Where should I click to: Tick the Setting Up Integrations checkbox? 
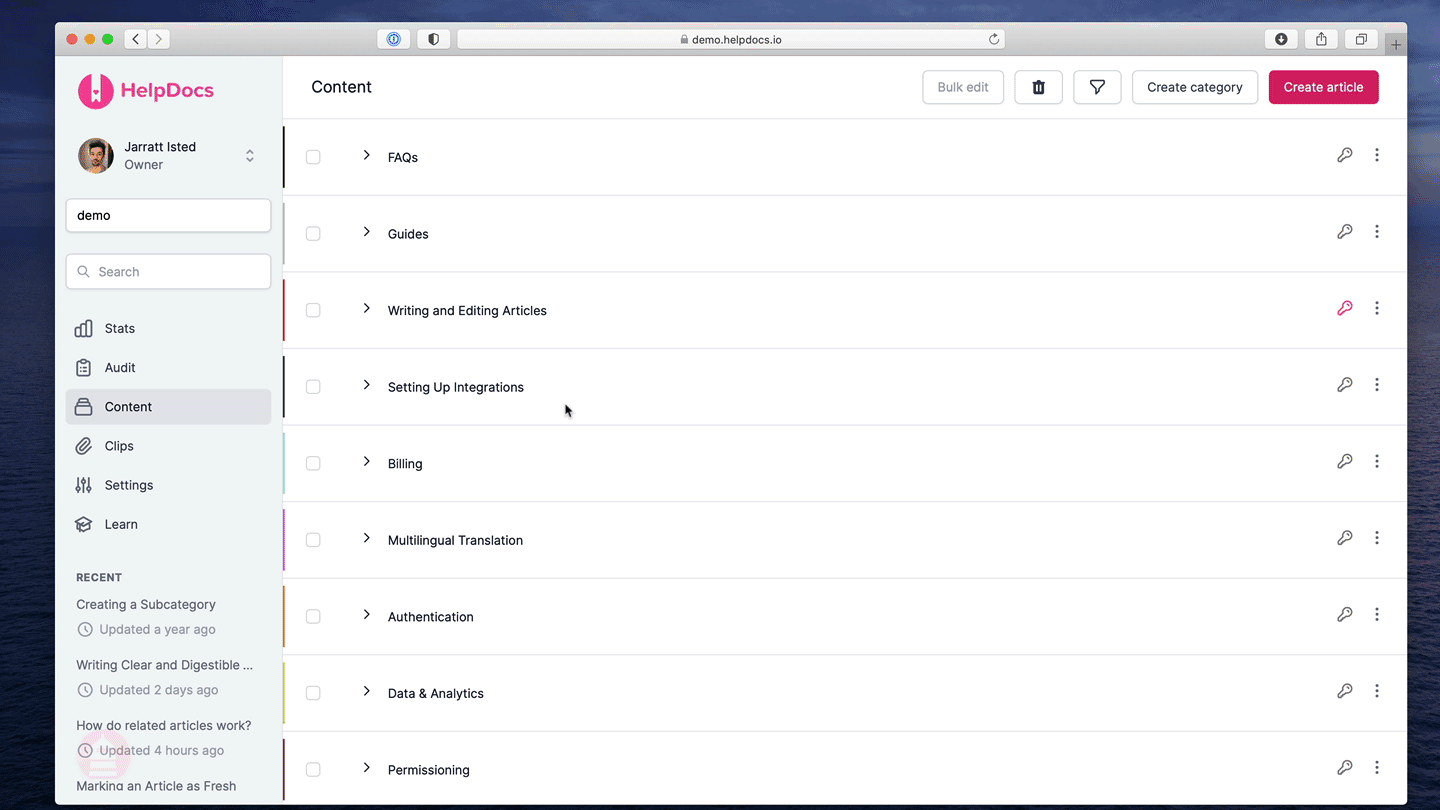click(x=313, y=387)
